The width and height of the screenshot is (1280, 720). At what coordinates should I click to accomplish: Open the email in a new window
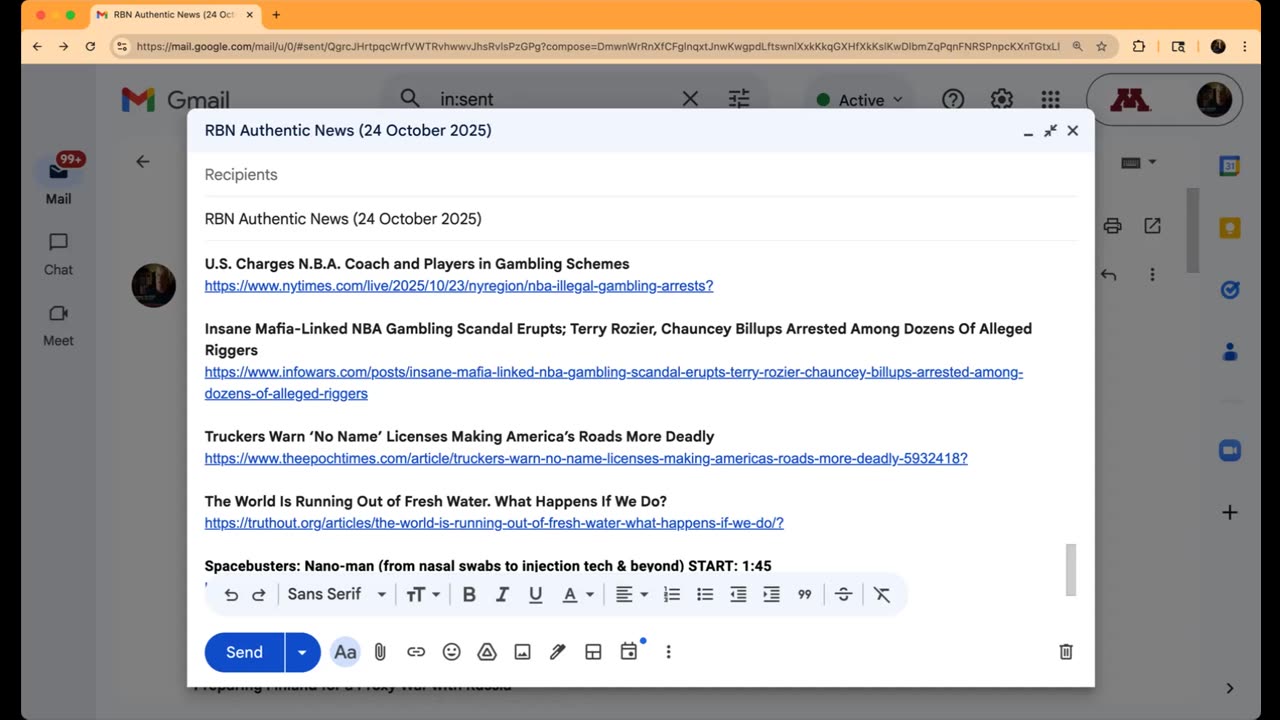[1152, 226]
